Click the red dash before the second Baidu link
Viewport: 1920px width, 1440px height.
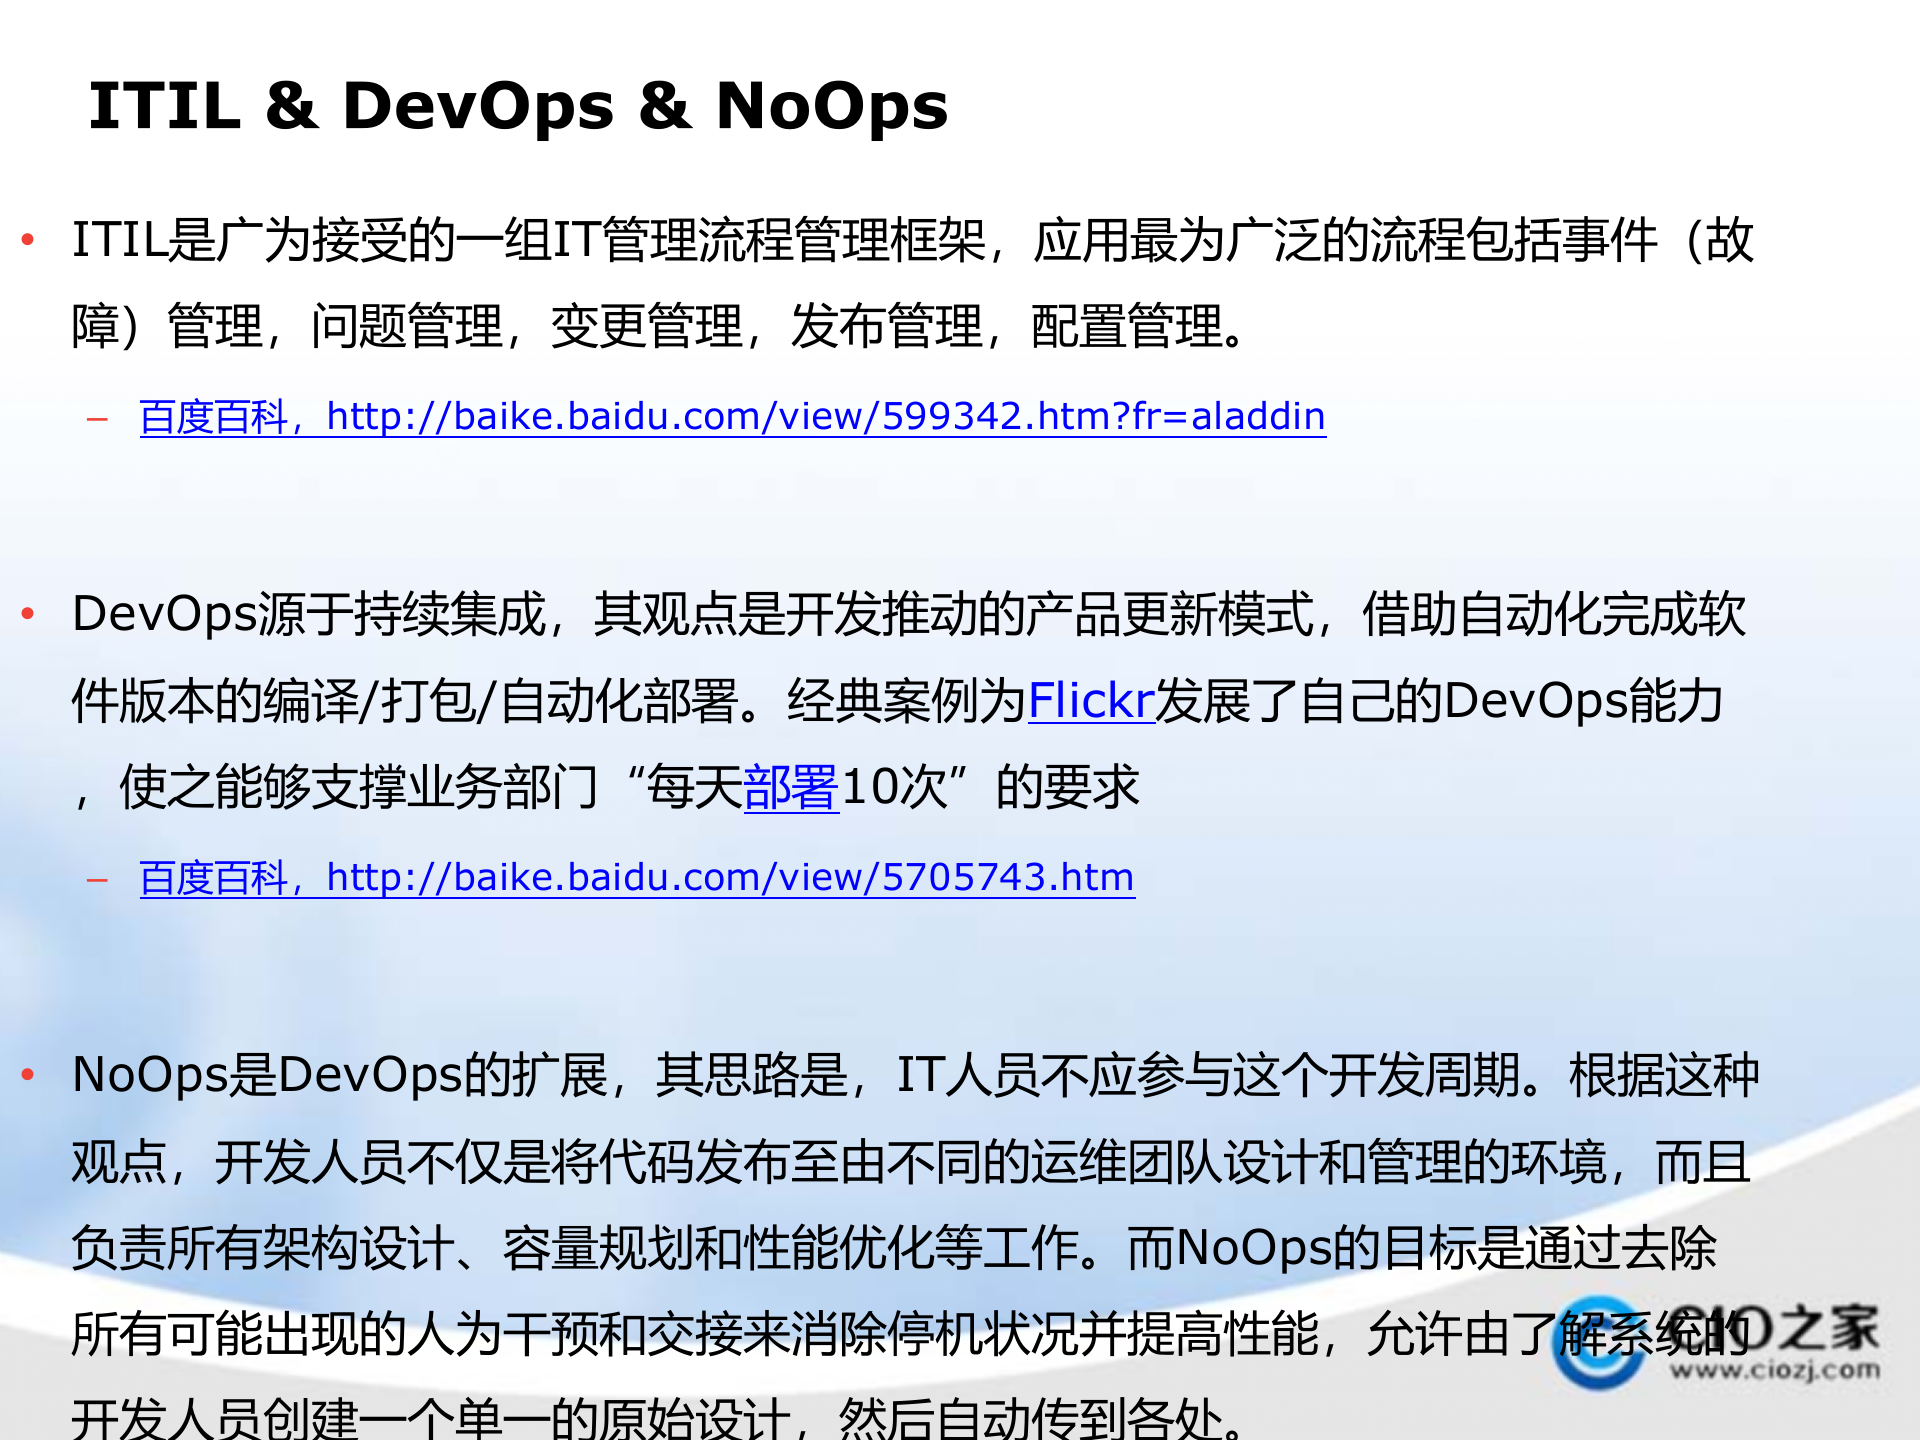tap(97, 880)
